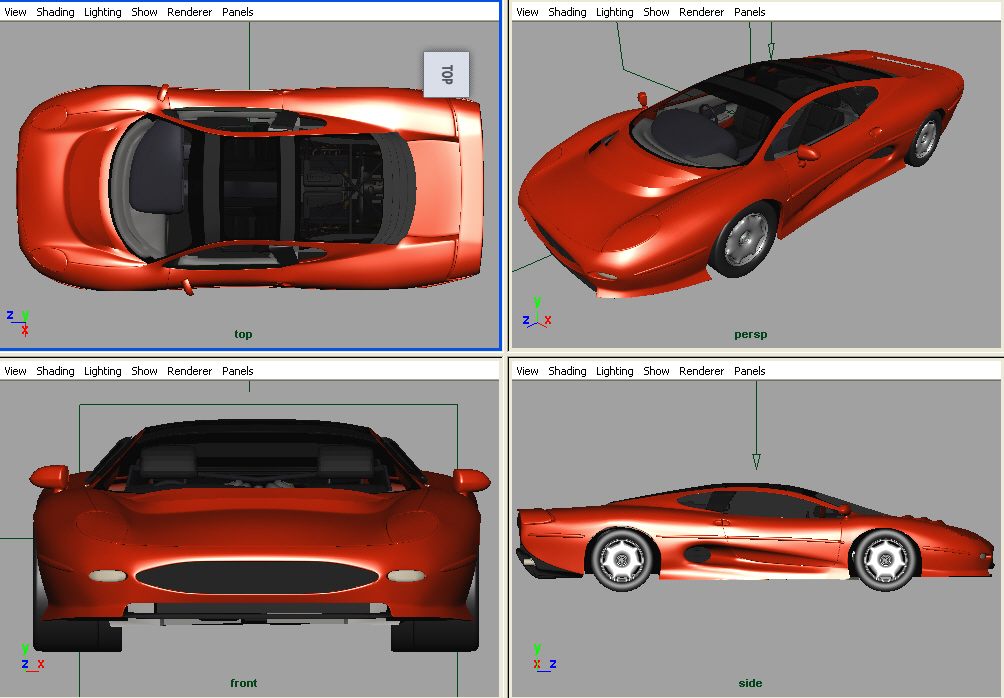Open Shading menu in top viewport

[x=55, y=12]
